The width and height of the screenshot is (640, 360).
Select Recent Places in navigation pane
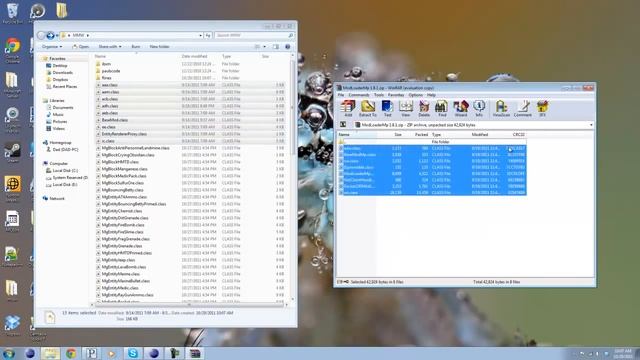pos(64,87)
